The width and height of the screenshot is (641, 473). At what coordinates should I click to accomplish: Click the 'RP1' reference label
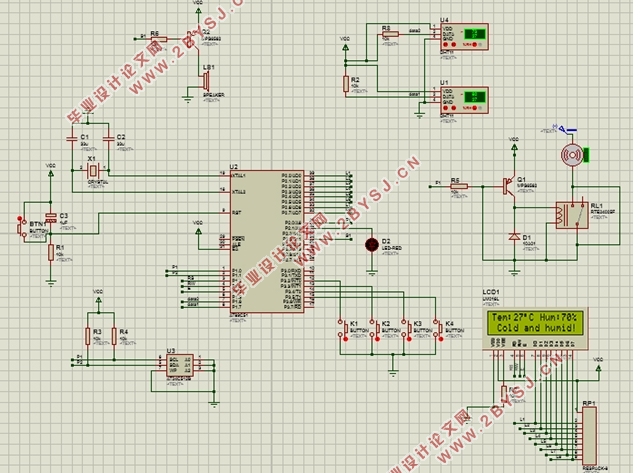[x=589, y=403]
